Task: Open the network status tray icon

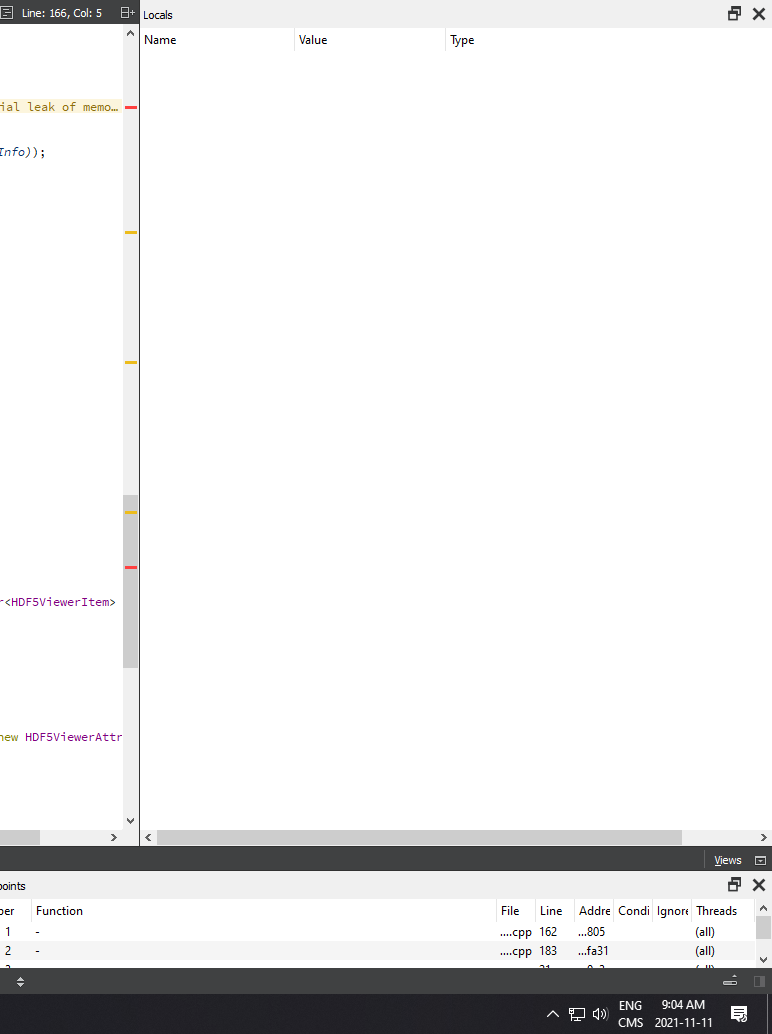Action: click(x=577, y=1014)
